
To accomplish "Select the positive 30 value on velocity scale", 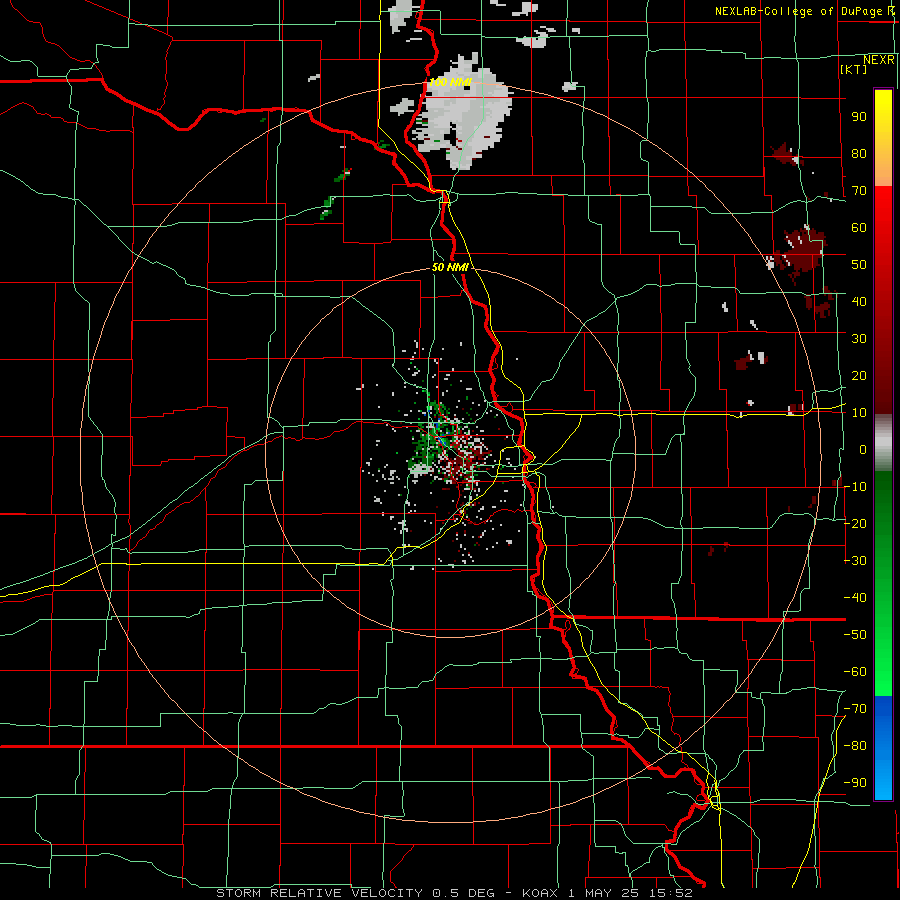I will click(859, 339).
